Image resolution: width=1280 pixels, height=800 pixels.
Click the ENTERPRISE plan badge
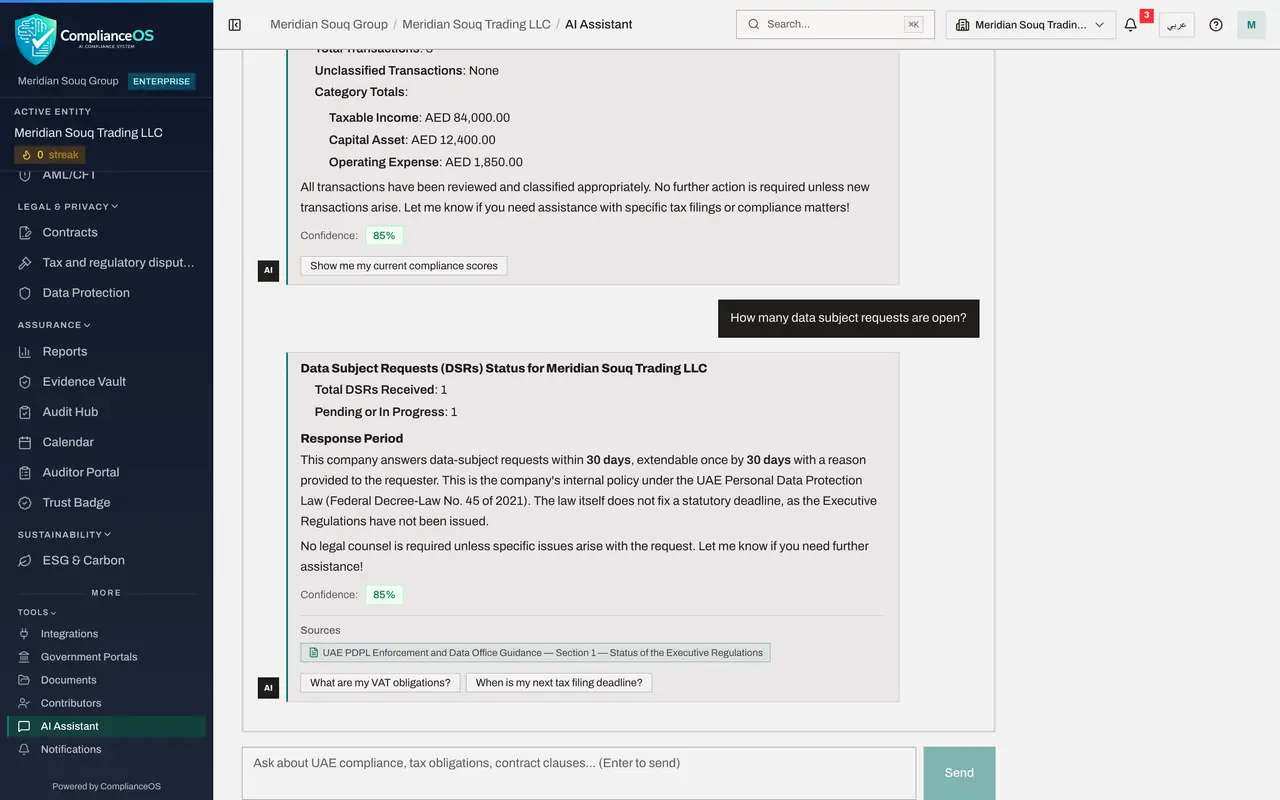(162, 81)
